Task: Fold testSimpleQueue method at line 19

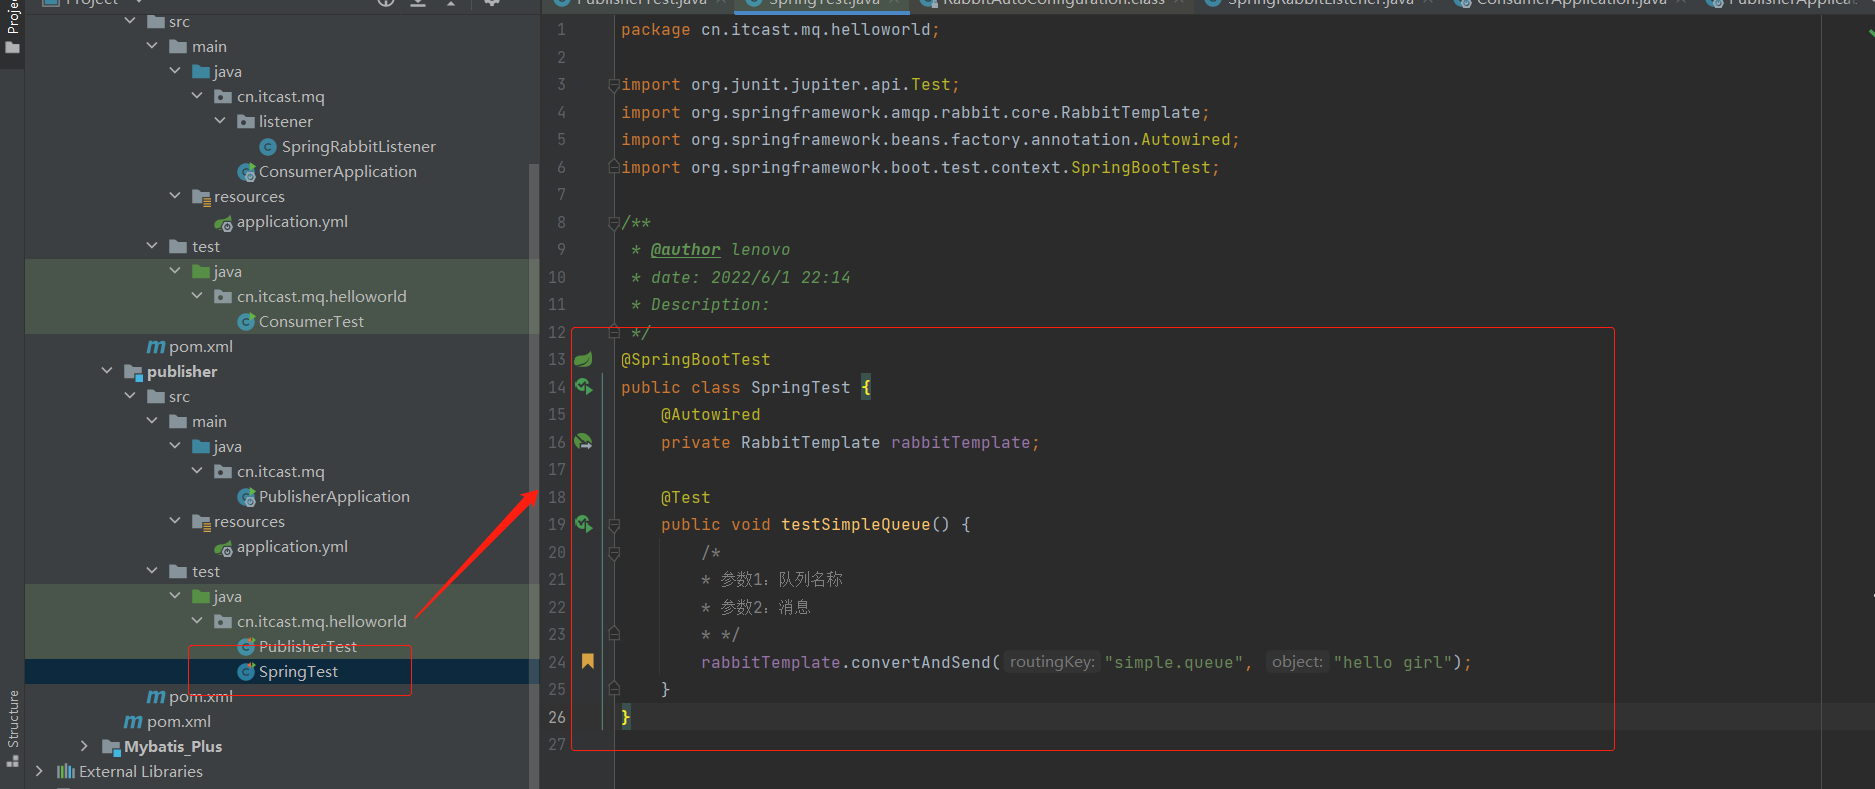Action: (614, 525)
